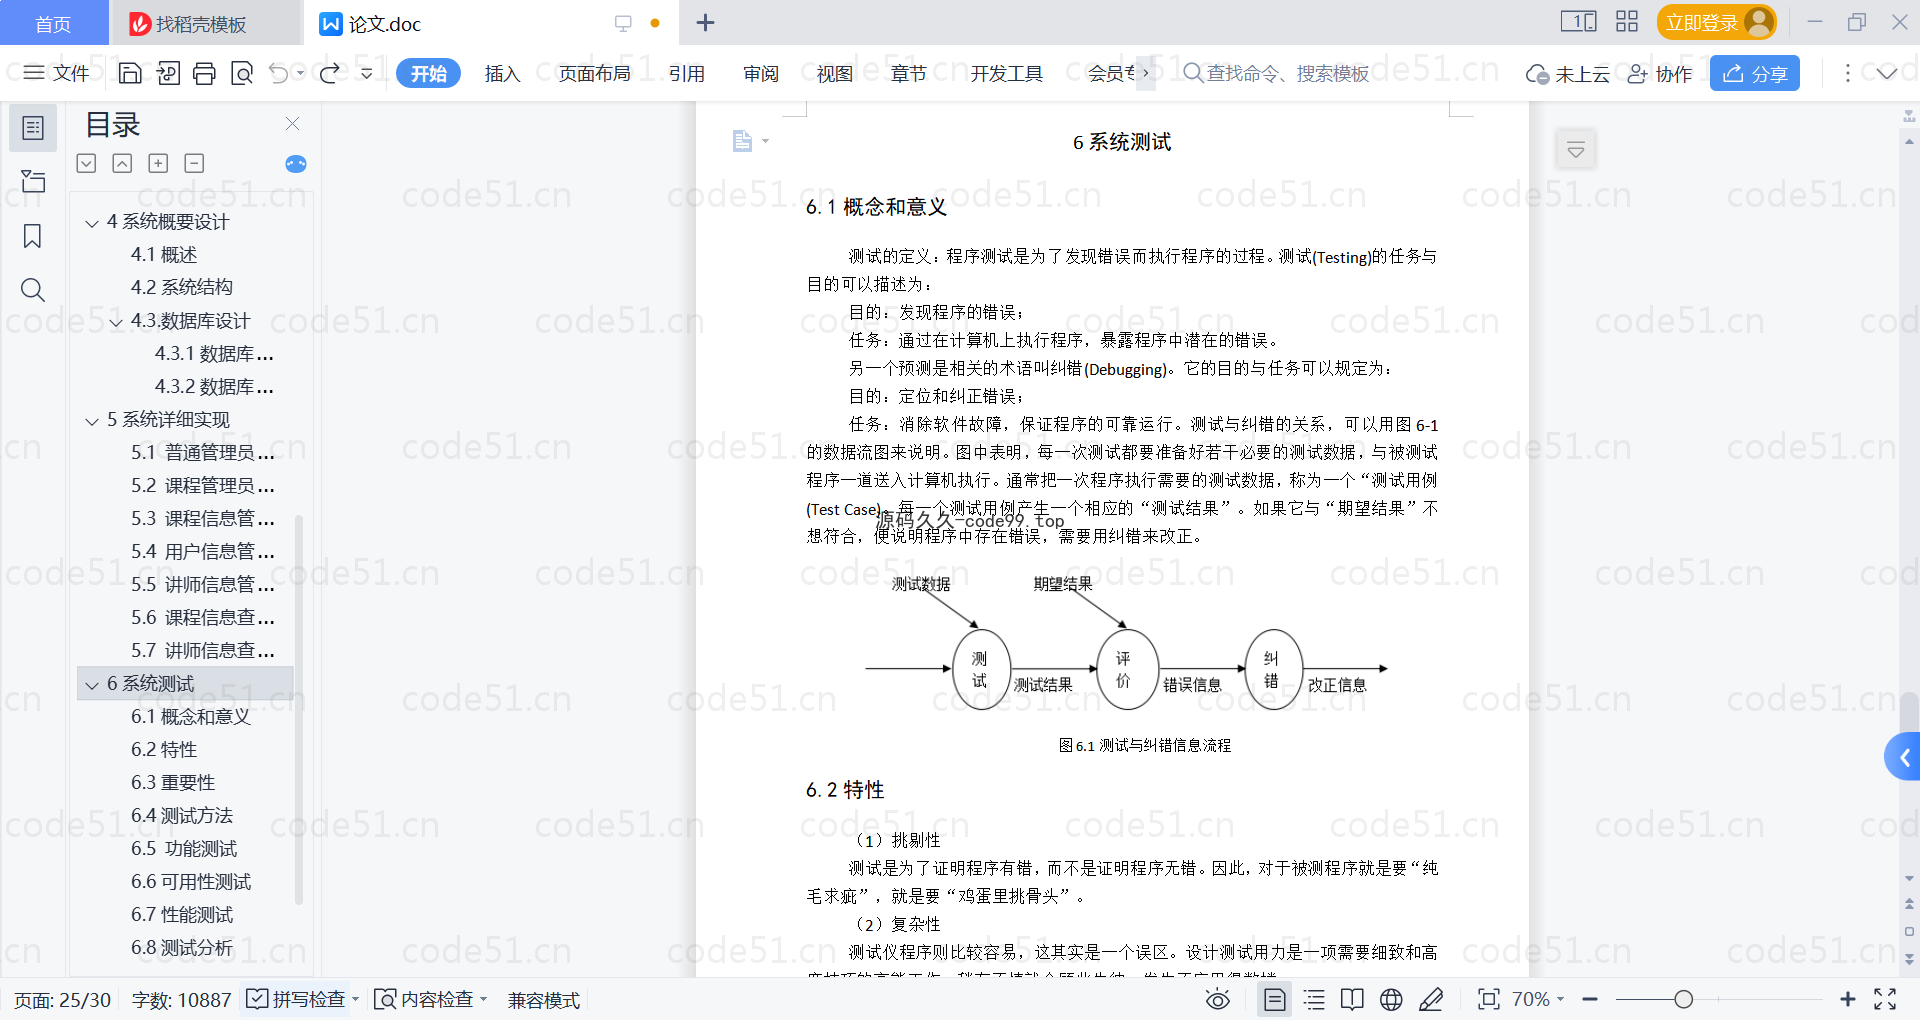Click the Print icon in toolbar
This screenshot has width=1920, height=1020.
(204, 73)
